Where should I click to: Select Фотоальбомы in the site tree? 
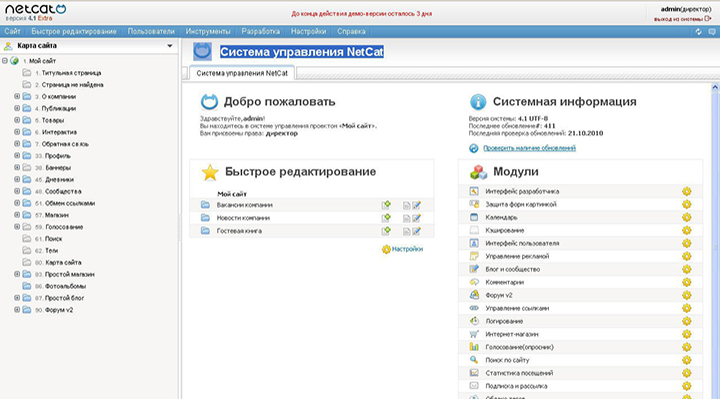(x=66, y=286)
